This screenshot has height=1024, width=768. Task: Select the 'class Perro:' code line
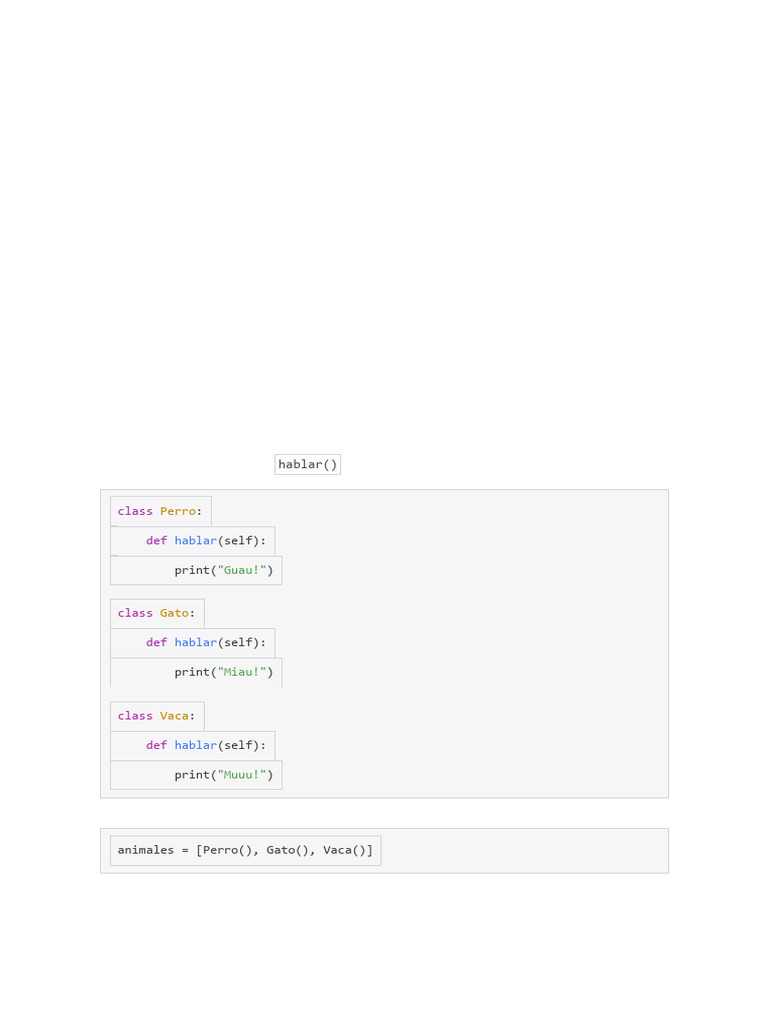point(161,511)
